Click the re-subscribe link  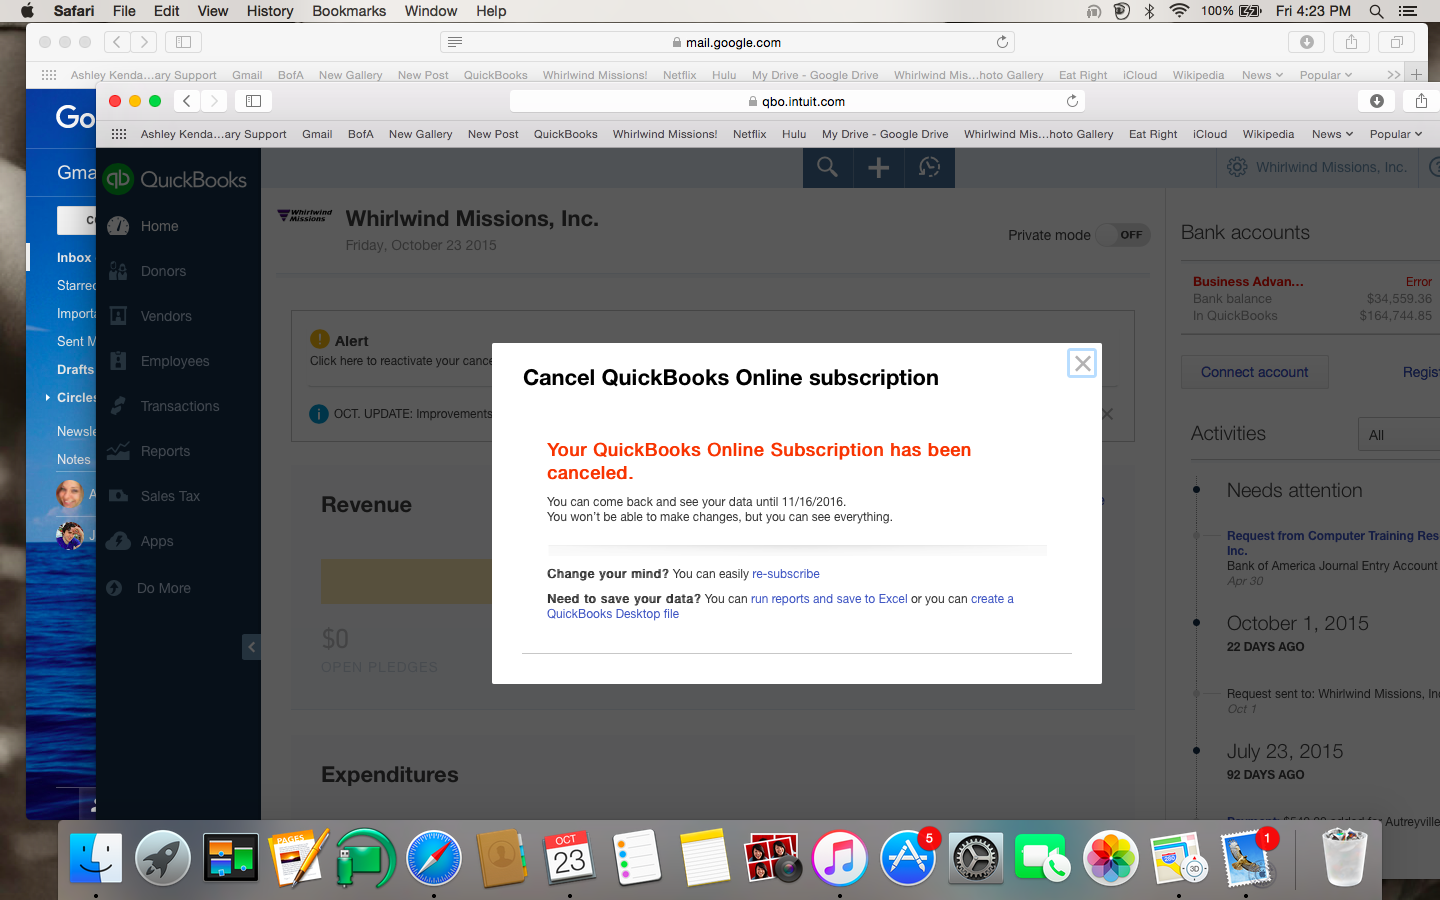point(785,574)
